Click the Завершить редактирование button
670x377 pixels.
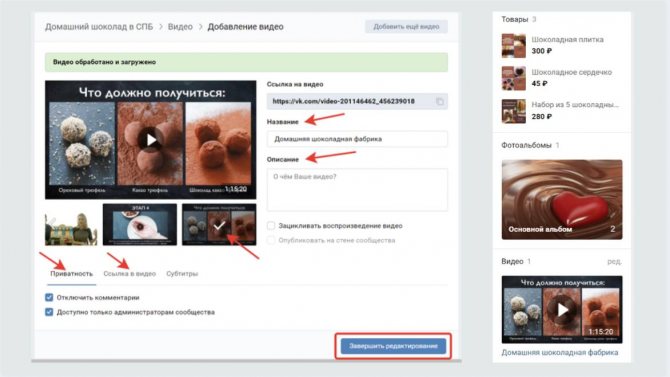pos(393,346)
